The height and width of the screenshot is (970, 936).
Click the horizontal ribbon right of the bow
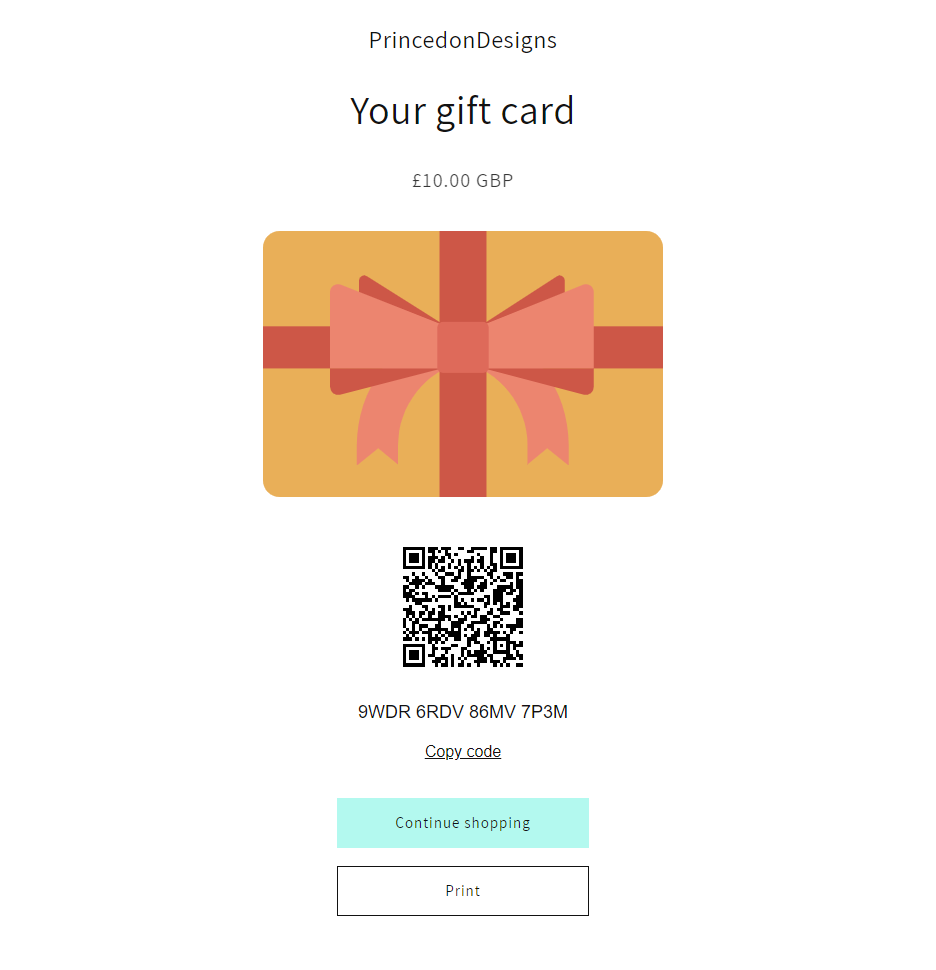pos(629,348)
